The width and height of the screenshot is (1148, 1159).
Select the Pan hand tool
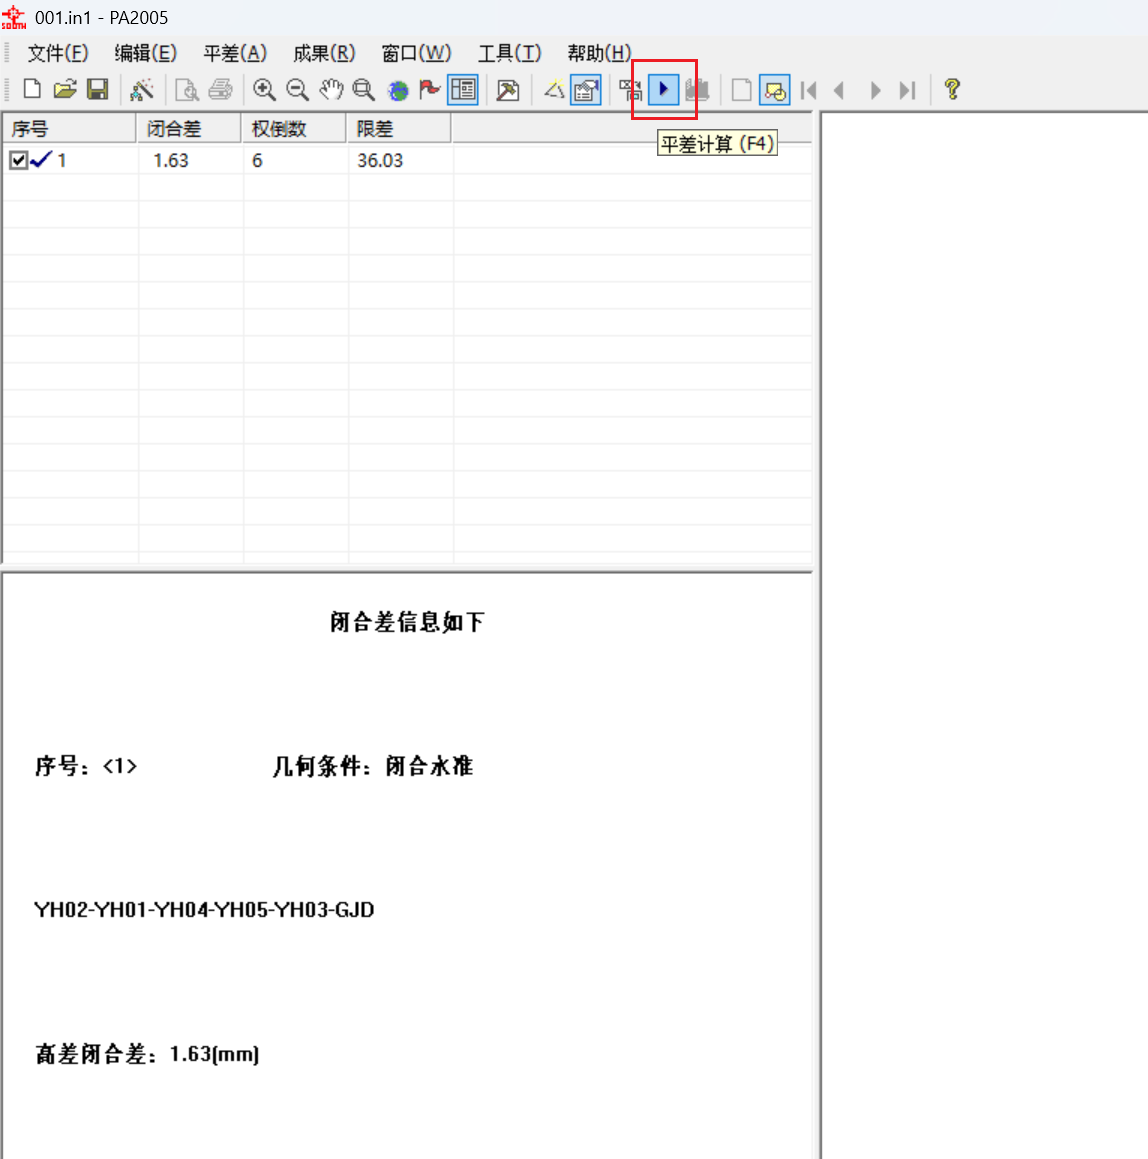330,89
